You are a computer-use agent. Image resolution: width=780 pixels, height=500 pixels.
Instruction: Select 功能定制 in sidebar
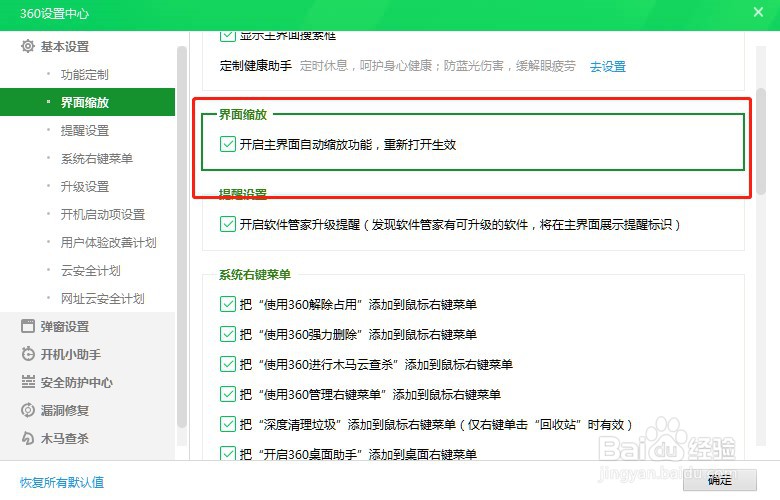tap(85, 75)
